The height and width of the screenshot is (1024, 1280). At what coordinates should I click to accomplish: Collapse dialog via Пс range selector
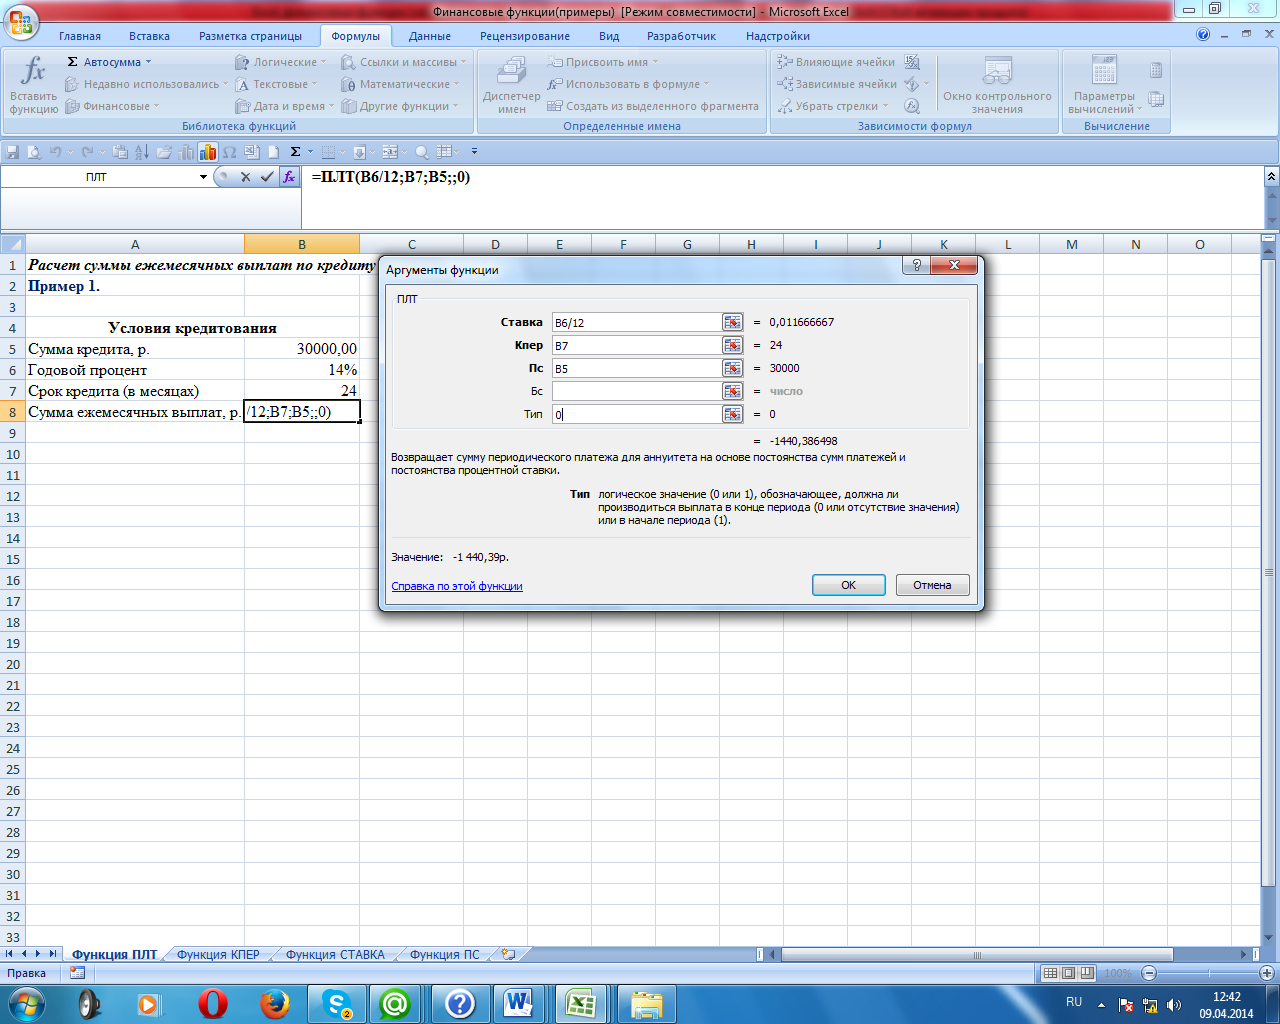pos(733,368)
